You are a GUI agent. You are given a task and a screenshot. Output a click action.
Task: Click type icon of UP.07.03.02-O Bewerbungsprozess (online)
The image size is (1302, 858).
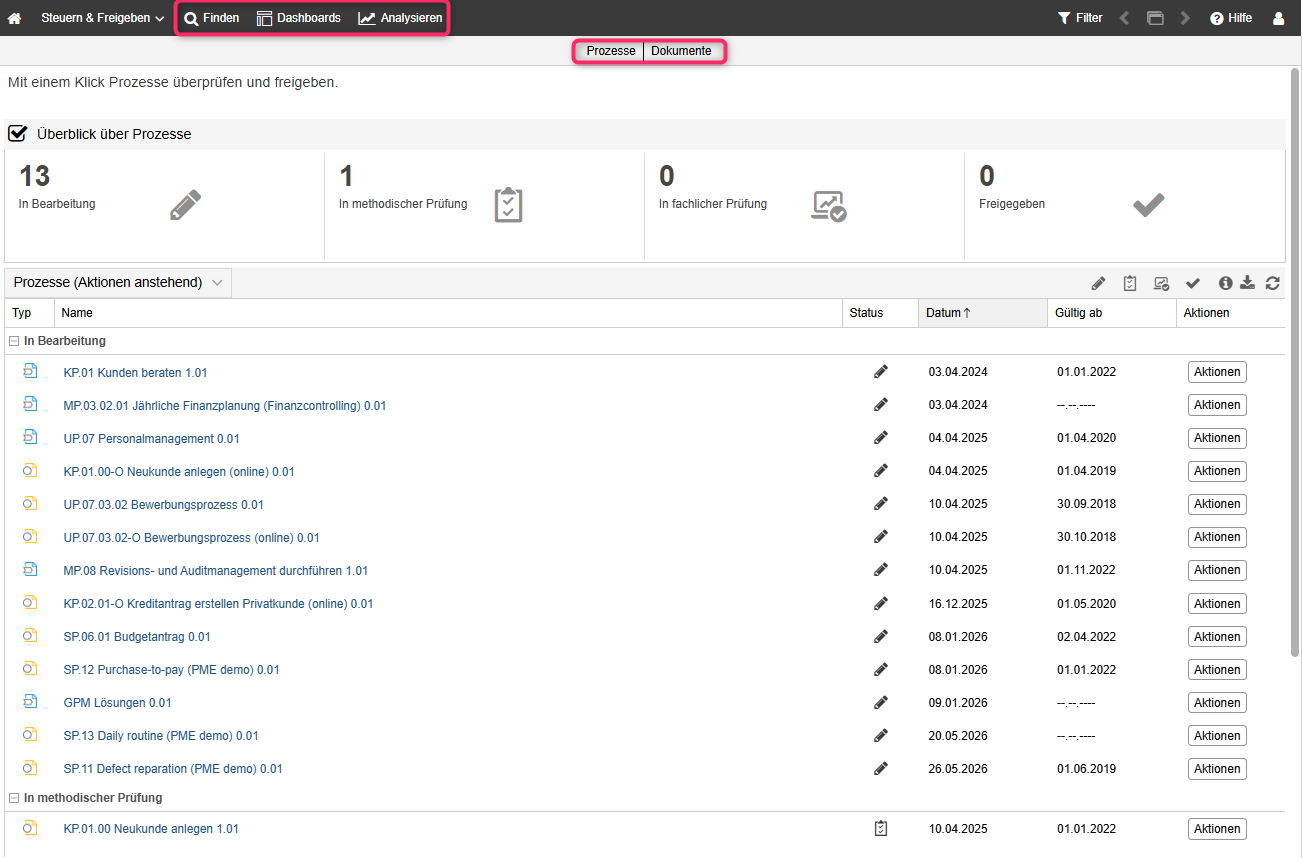coord(30,537)
